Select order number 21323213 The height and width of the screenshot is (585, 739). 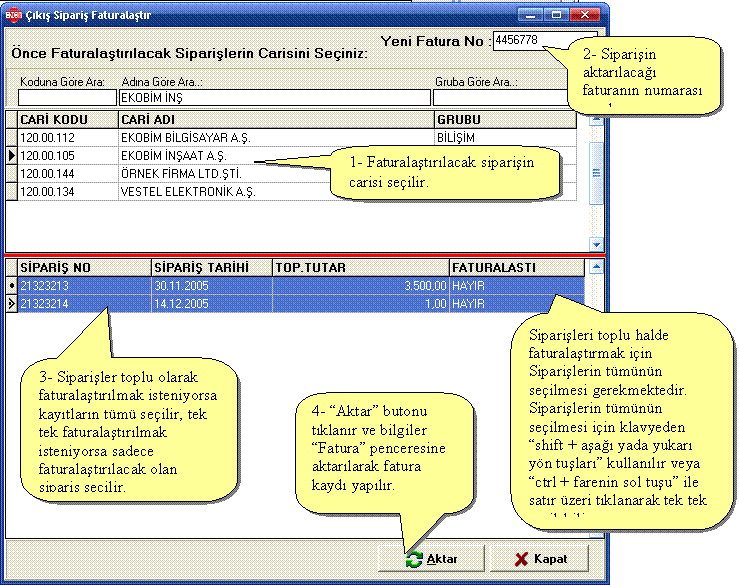coord(84,285)
